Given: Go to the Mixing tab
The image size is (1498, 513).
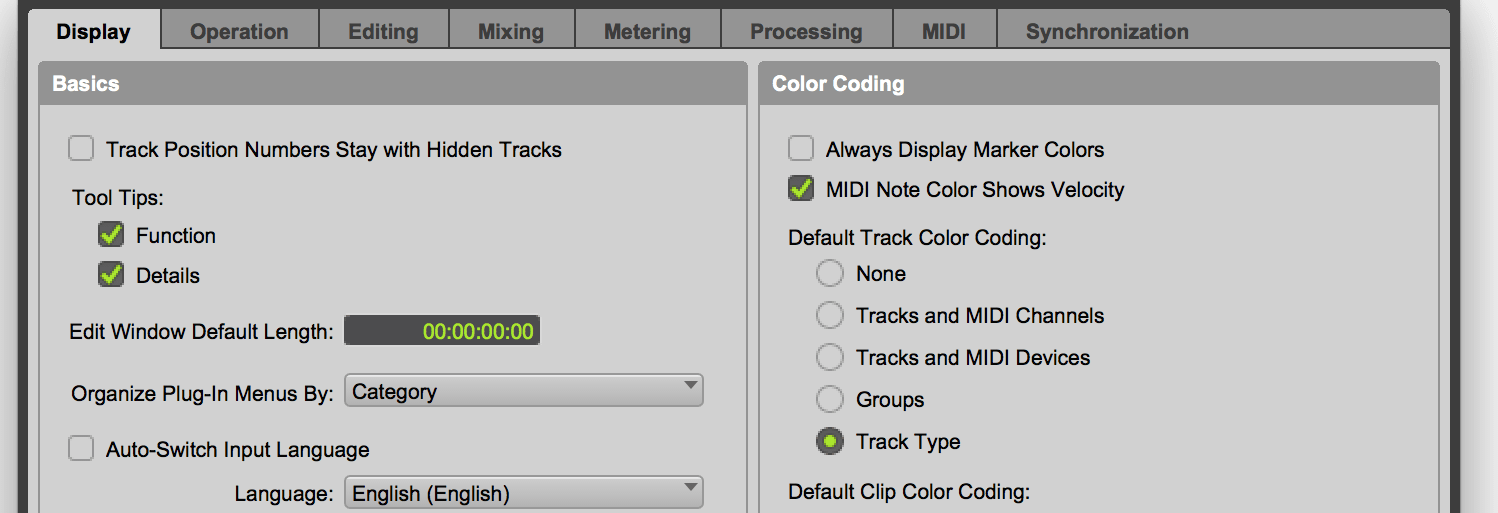Looking at the screenshot, I should (x=510, y=31).
